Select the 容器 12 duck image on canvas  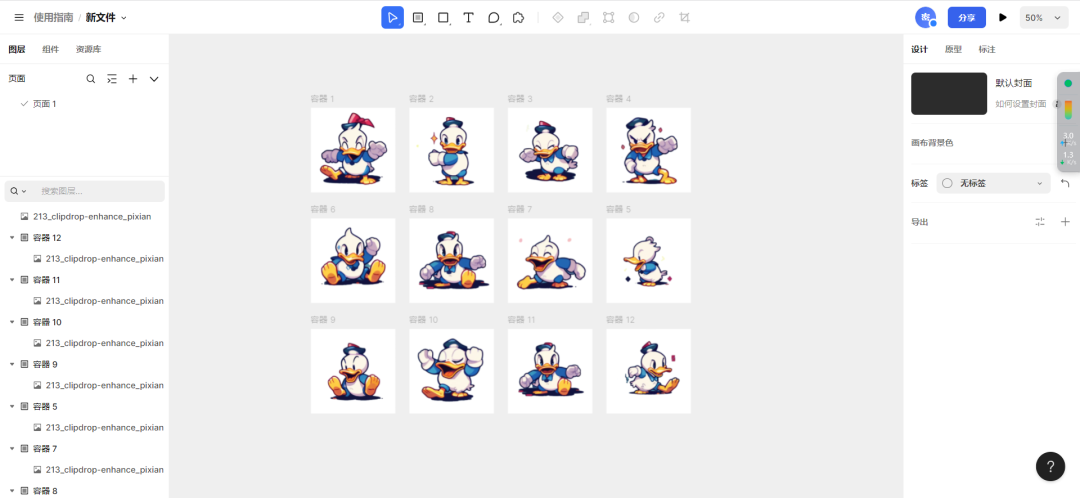click(x=648, y=371)
